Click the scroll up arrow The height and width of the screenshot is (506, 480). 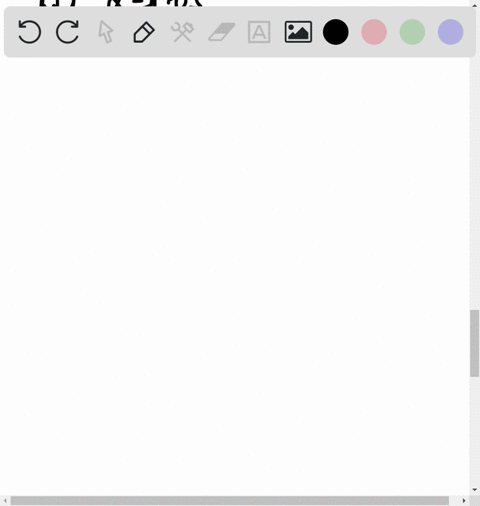pyautogui.click(x=475, y=5)
